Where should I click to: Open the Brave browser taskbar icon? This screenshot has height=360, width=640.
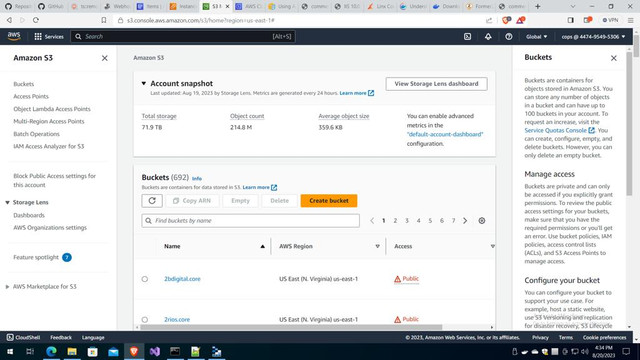click(x=134, y=351)
